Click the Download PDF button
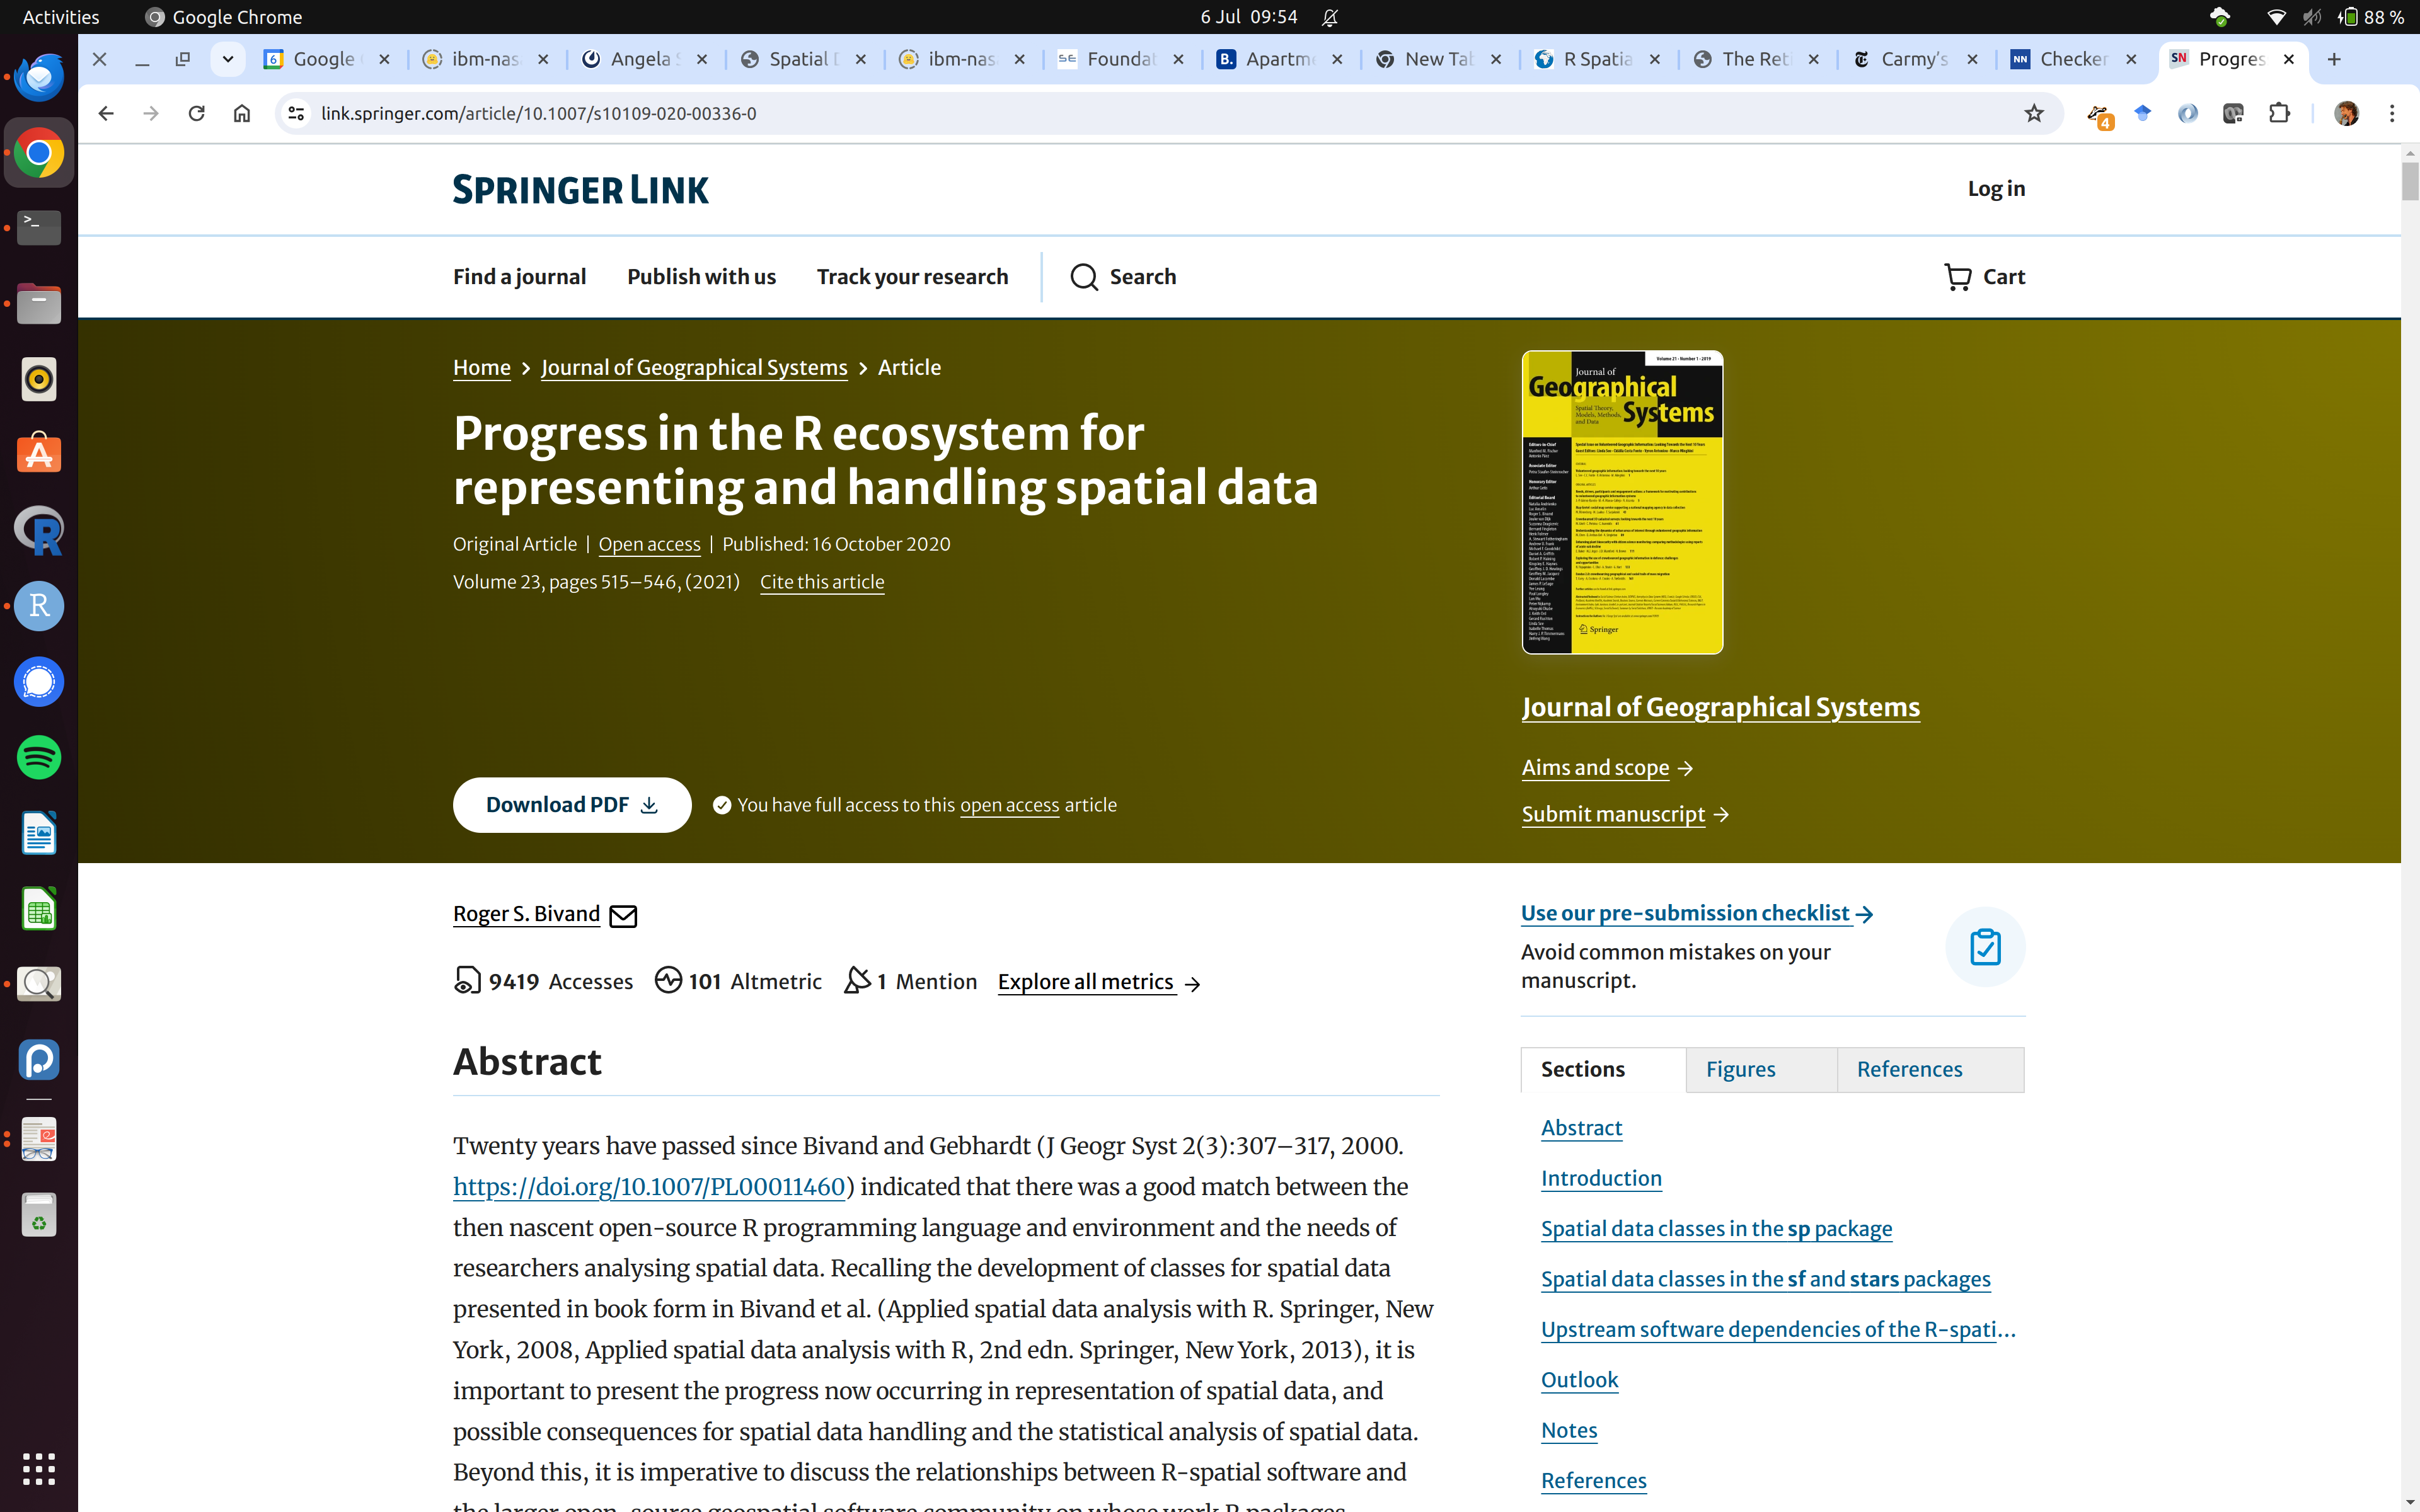The image size is (2420, 1512). (x=571, y=805)
